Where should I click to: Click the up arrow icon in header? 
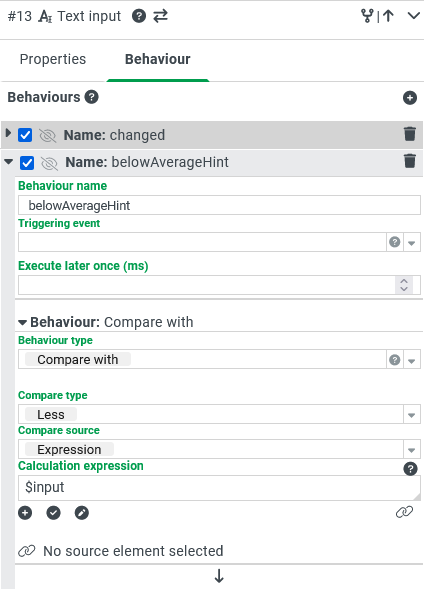(388, 16)
